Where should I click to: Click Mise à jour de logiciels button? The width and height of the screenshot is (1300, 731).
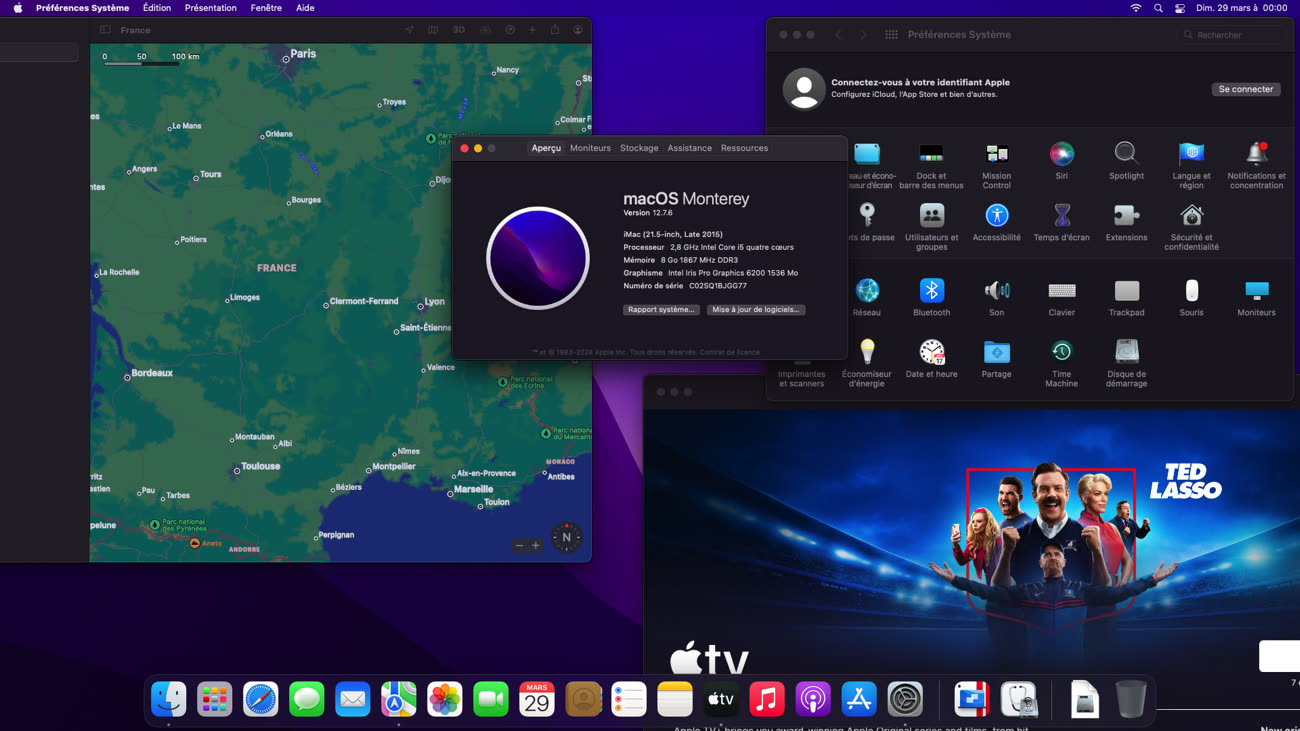coord(755,310)
